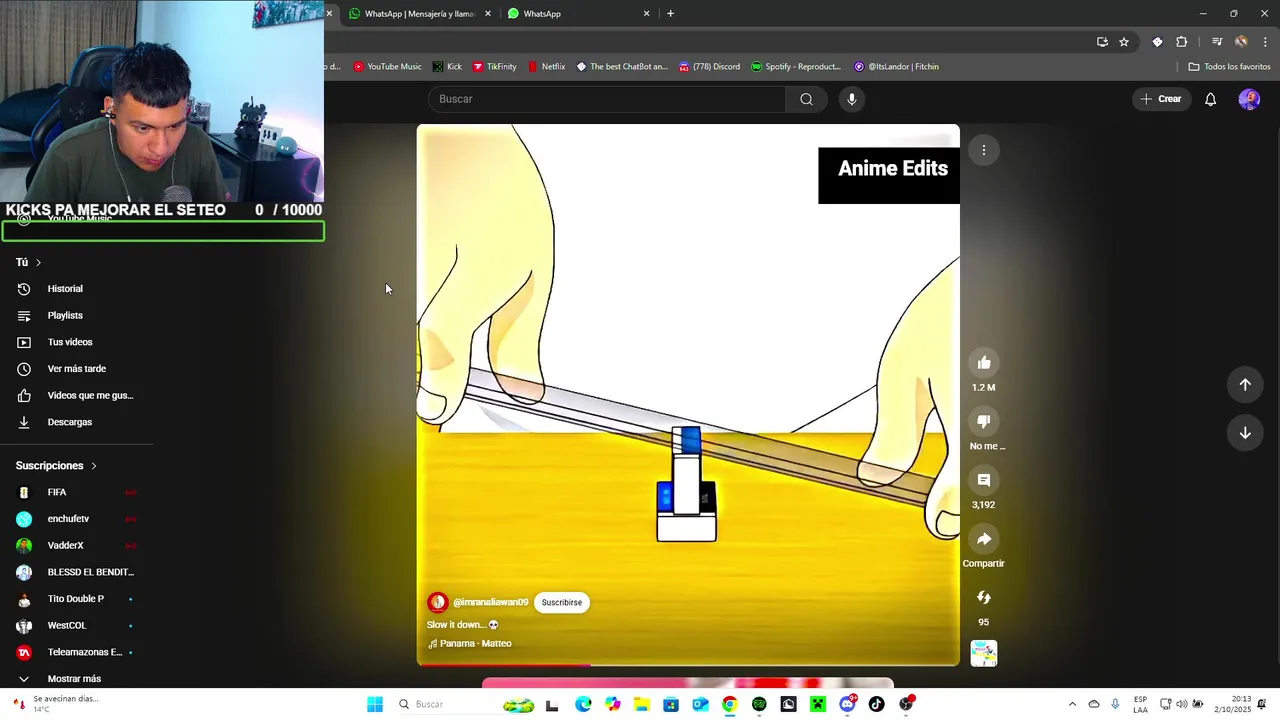This screenshot has width=1280, height=720.
Task: Open the Netflix bookmark
Action: 546,67
